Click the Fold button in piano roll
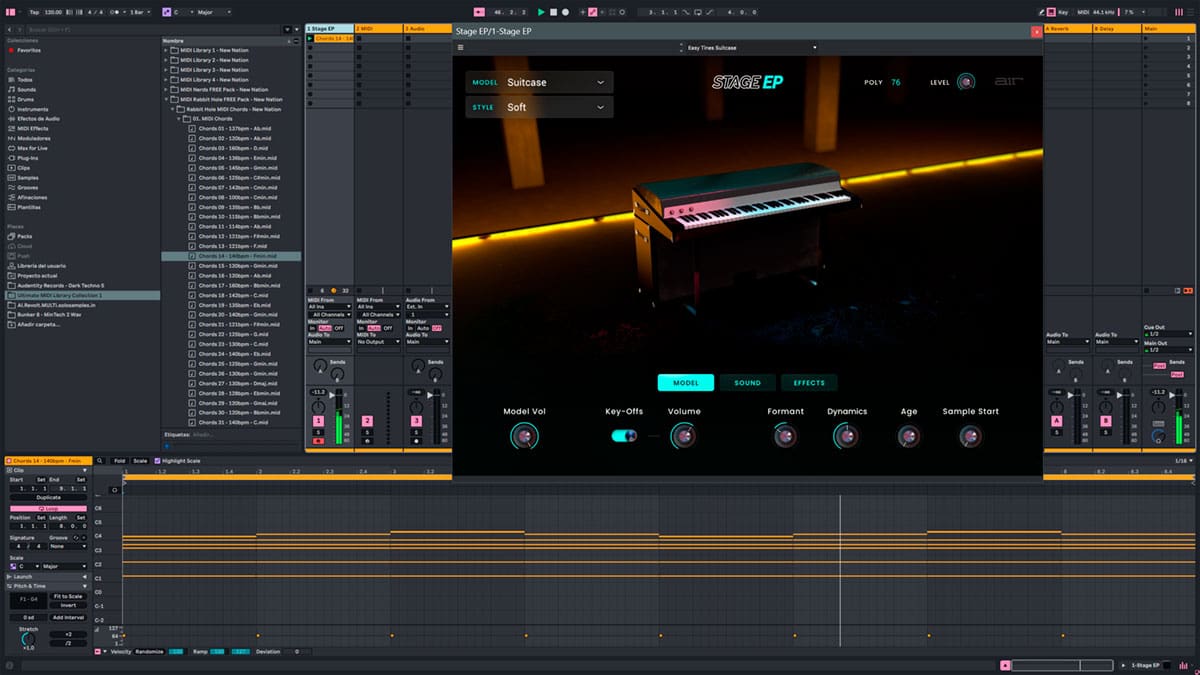 pos(119,460)
